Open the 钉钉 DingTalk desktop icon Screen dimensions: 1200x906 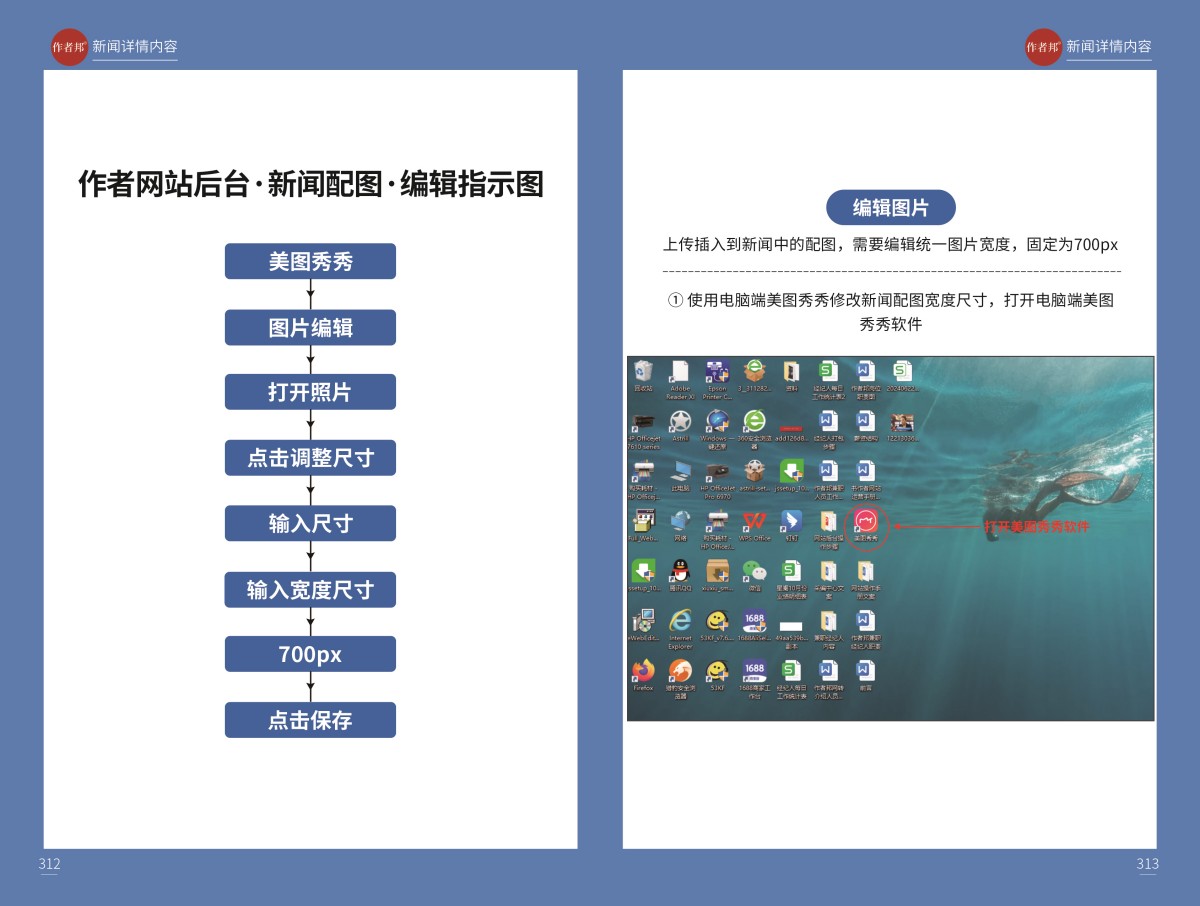click(x=791, y=521)
